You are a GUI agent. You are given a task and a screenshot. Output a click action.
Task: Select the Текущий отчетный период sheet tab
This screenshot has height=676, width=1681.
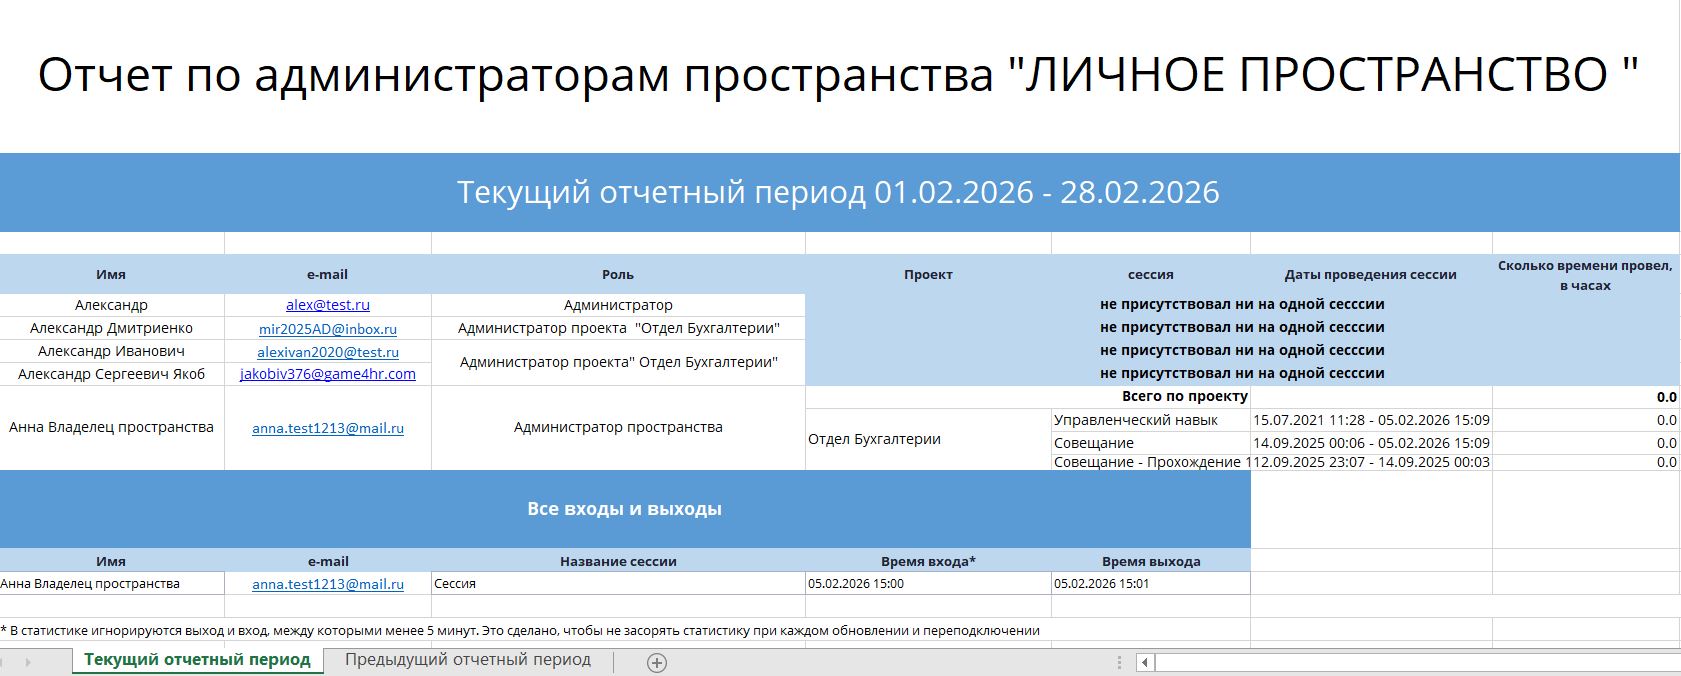pyautogui.click(x=197, y=660)
